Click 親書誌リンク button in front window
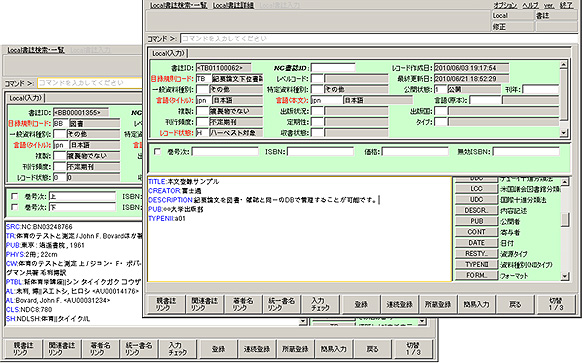 pos(165,304)
